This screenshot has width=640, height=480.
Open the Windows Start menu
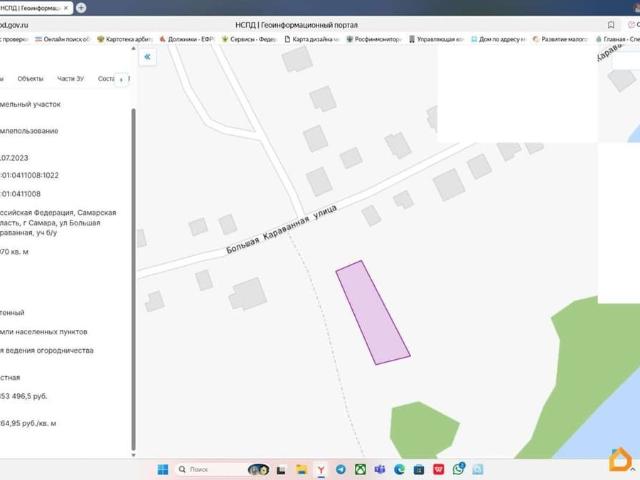tap(163, 469)
